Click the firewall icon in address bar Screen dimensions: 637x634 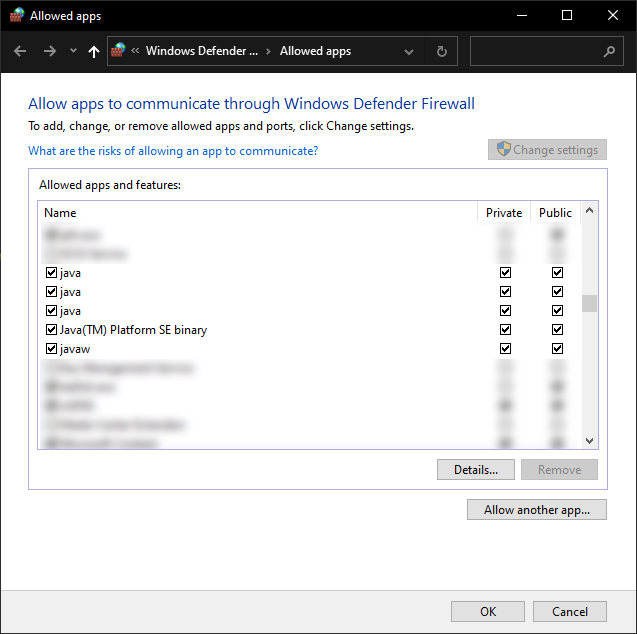click(119, 51)
